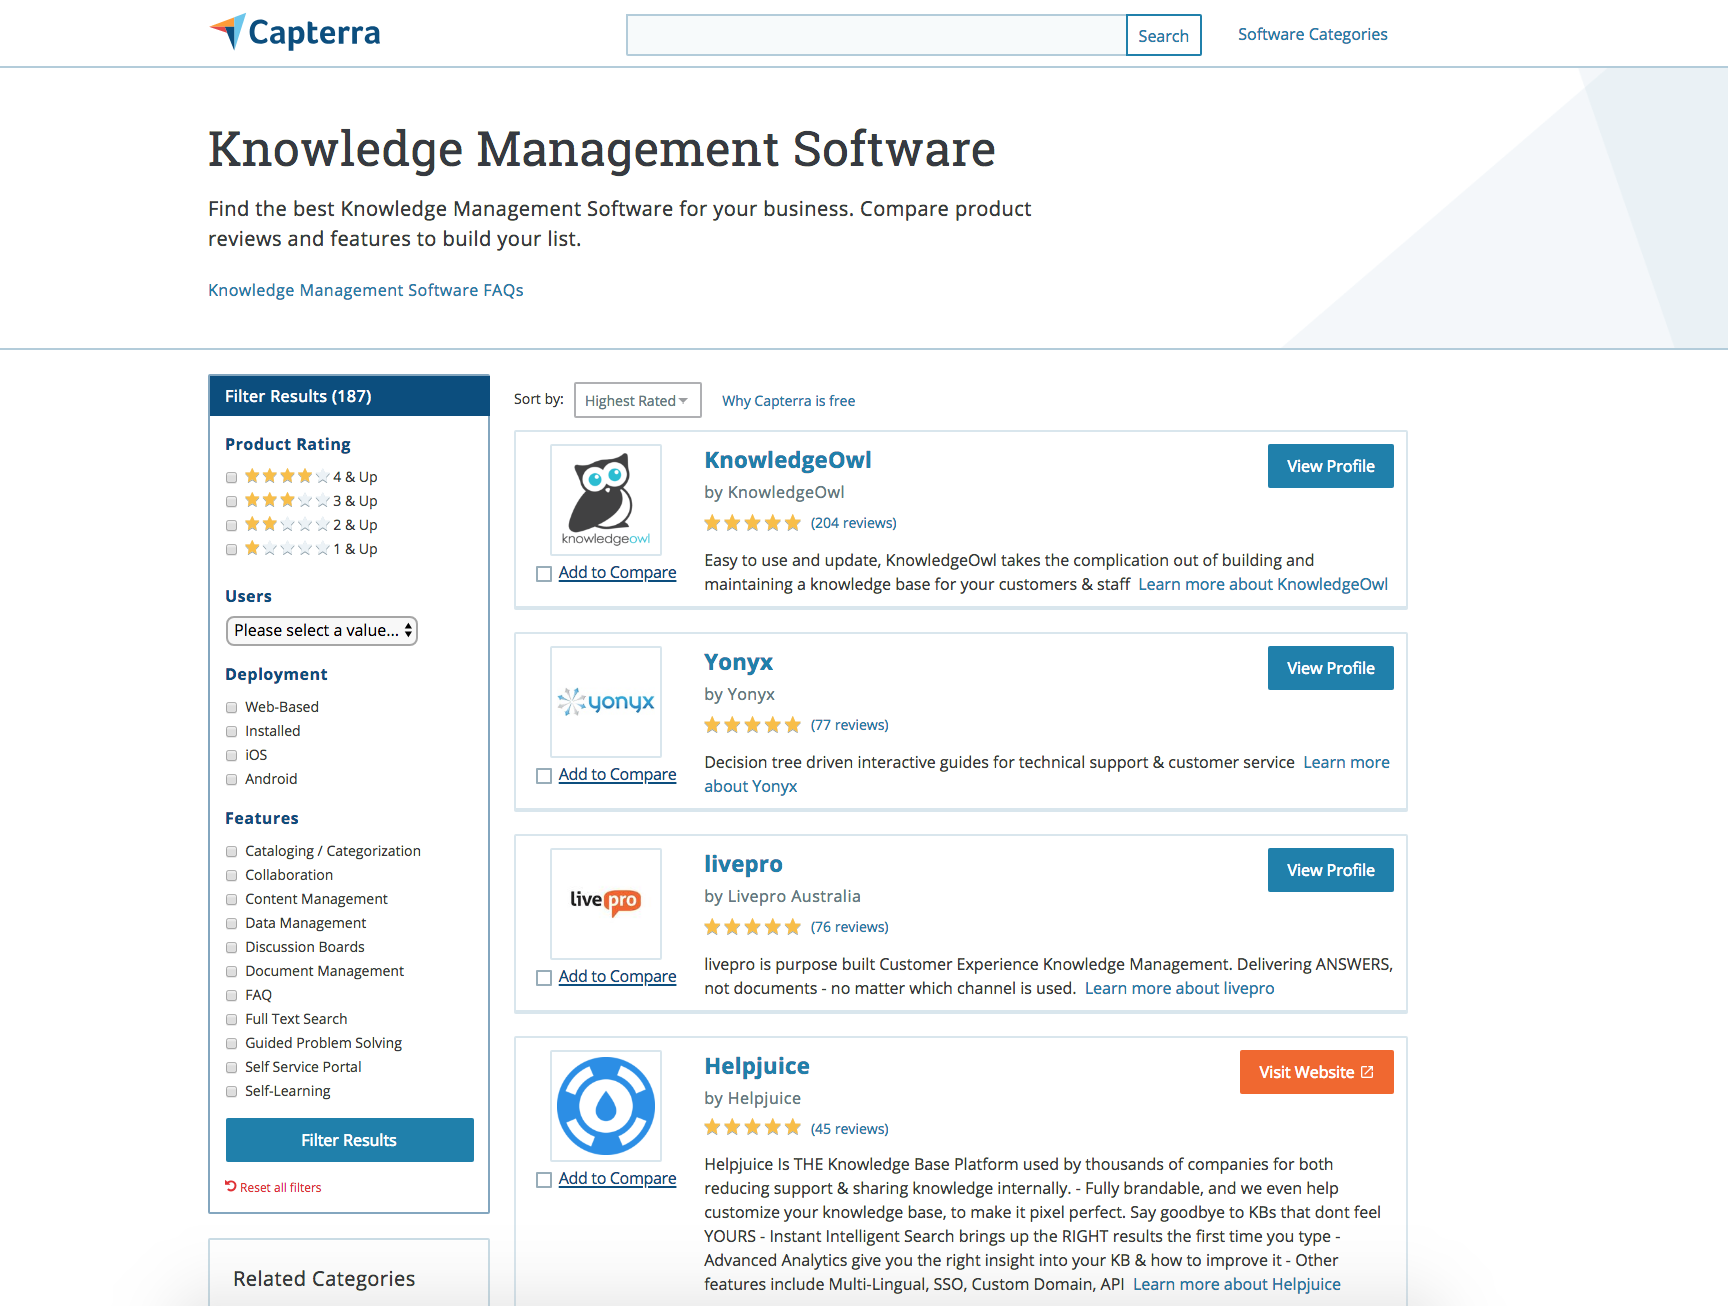Focus the top search input field
This screenshot has width=1728, height=1306.
pyautogui.click(x=876, y=35)
